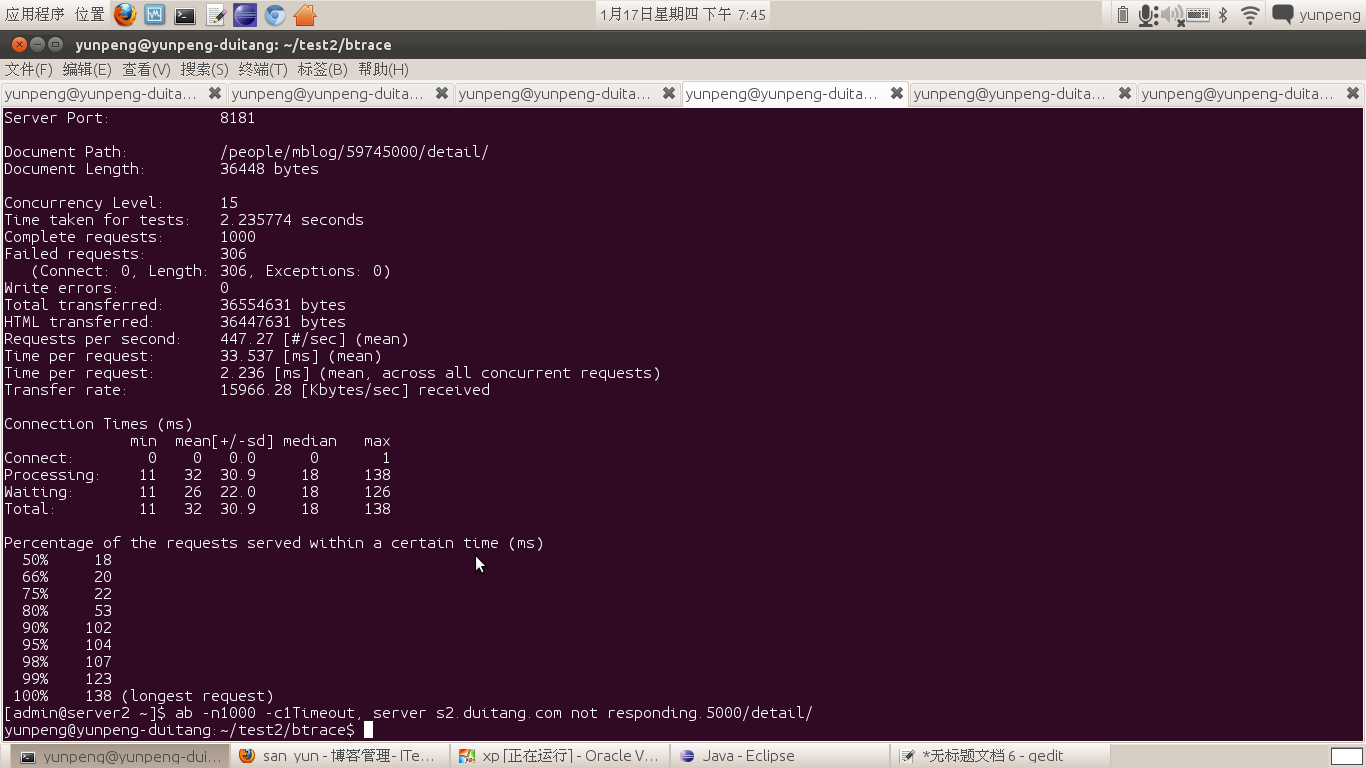Click the "(longest request)" text
The width and height of the screenshot is (1366, 768).
pos(197,696)
